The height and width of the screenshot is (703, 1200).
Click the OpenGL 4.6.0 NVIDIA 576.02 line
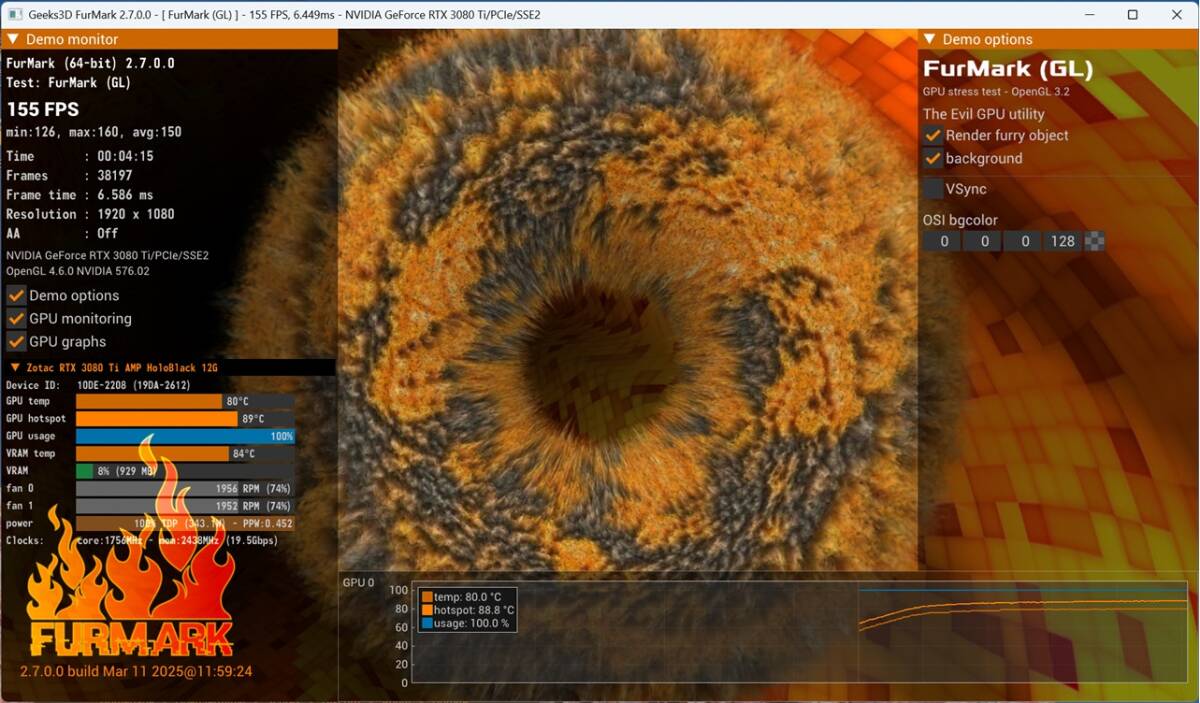click(x=78, y=271)
